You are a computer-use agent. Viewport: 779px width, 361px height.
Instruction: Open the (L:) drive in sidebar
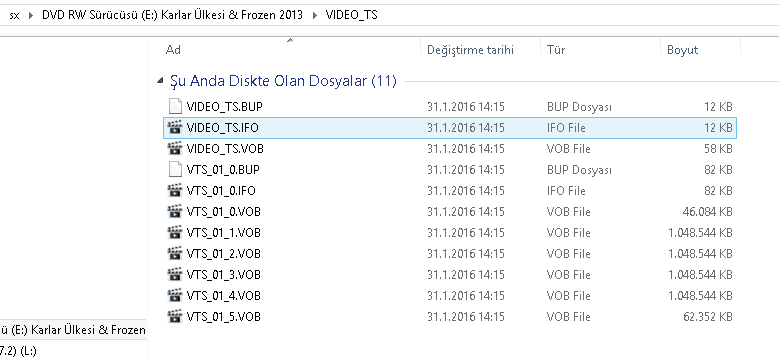(x=18, y=351)
